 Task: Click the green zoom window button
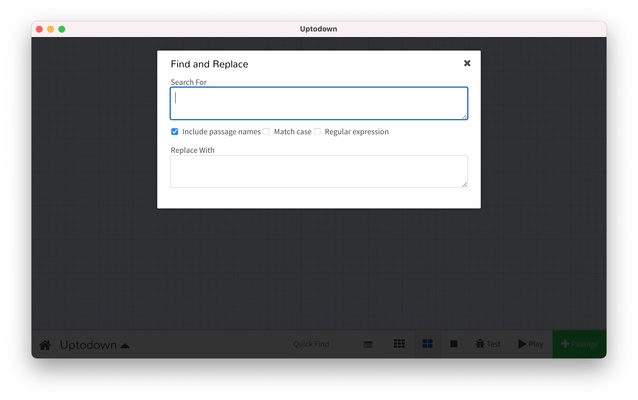tap(62, 29)
